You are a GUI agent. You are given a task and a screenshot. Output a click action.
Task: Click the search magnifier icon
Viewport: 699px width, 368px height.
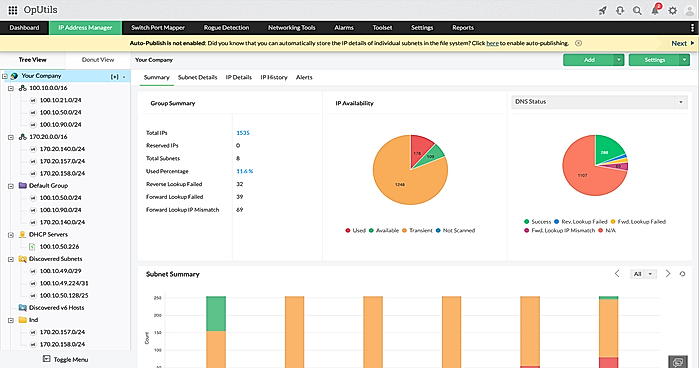click(637, 10)
